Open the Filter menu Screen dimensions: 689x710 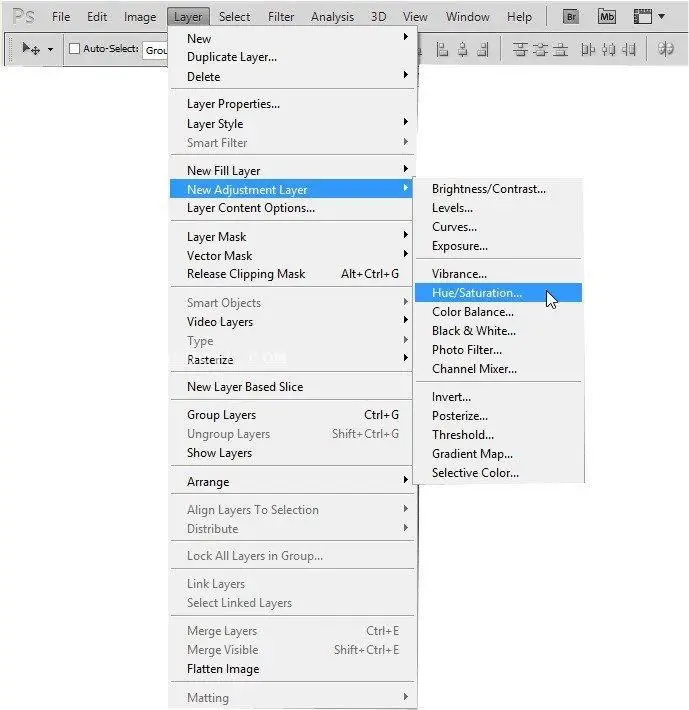[x=281, y=17]
